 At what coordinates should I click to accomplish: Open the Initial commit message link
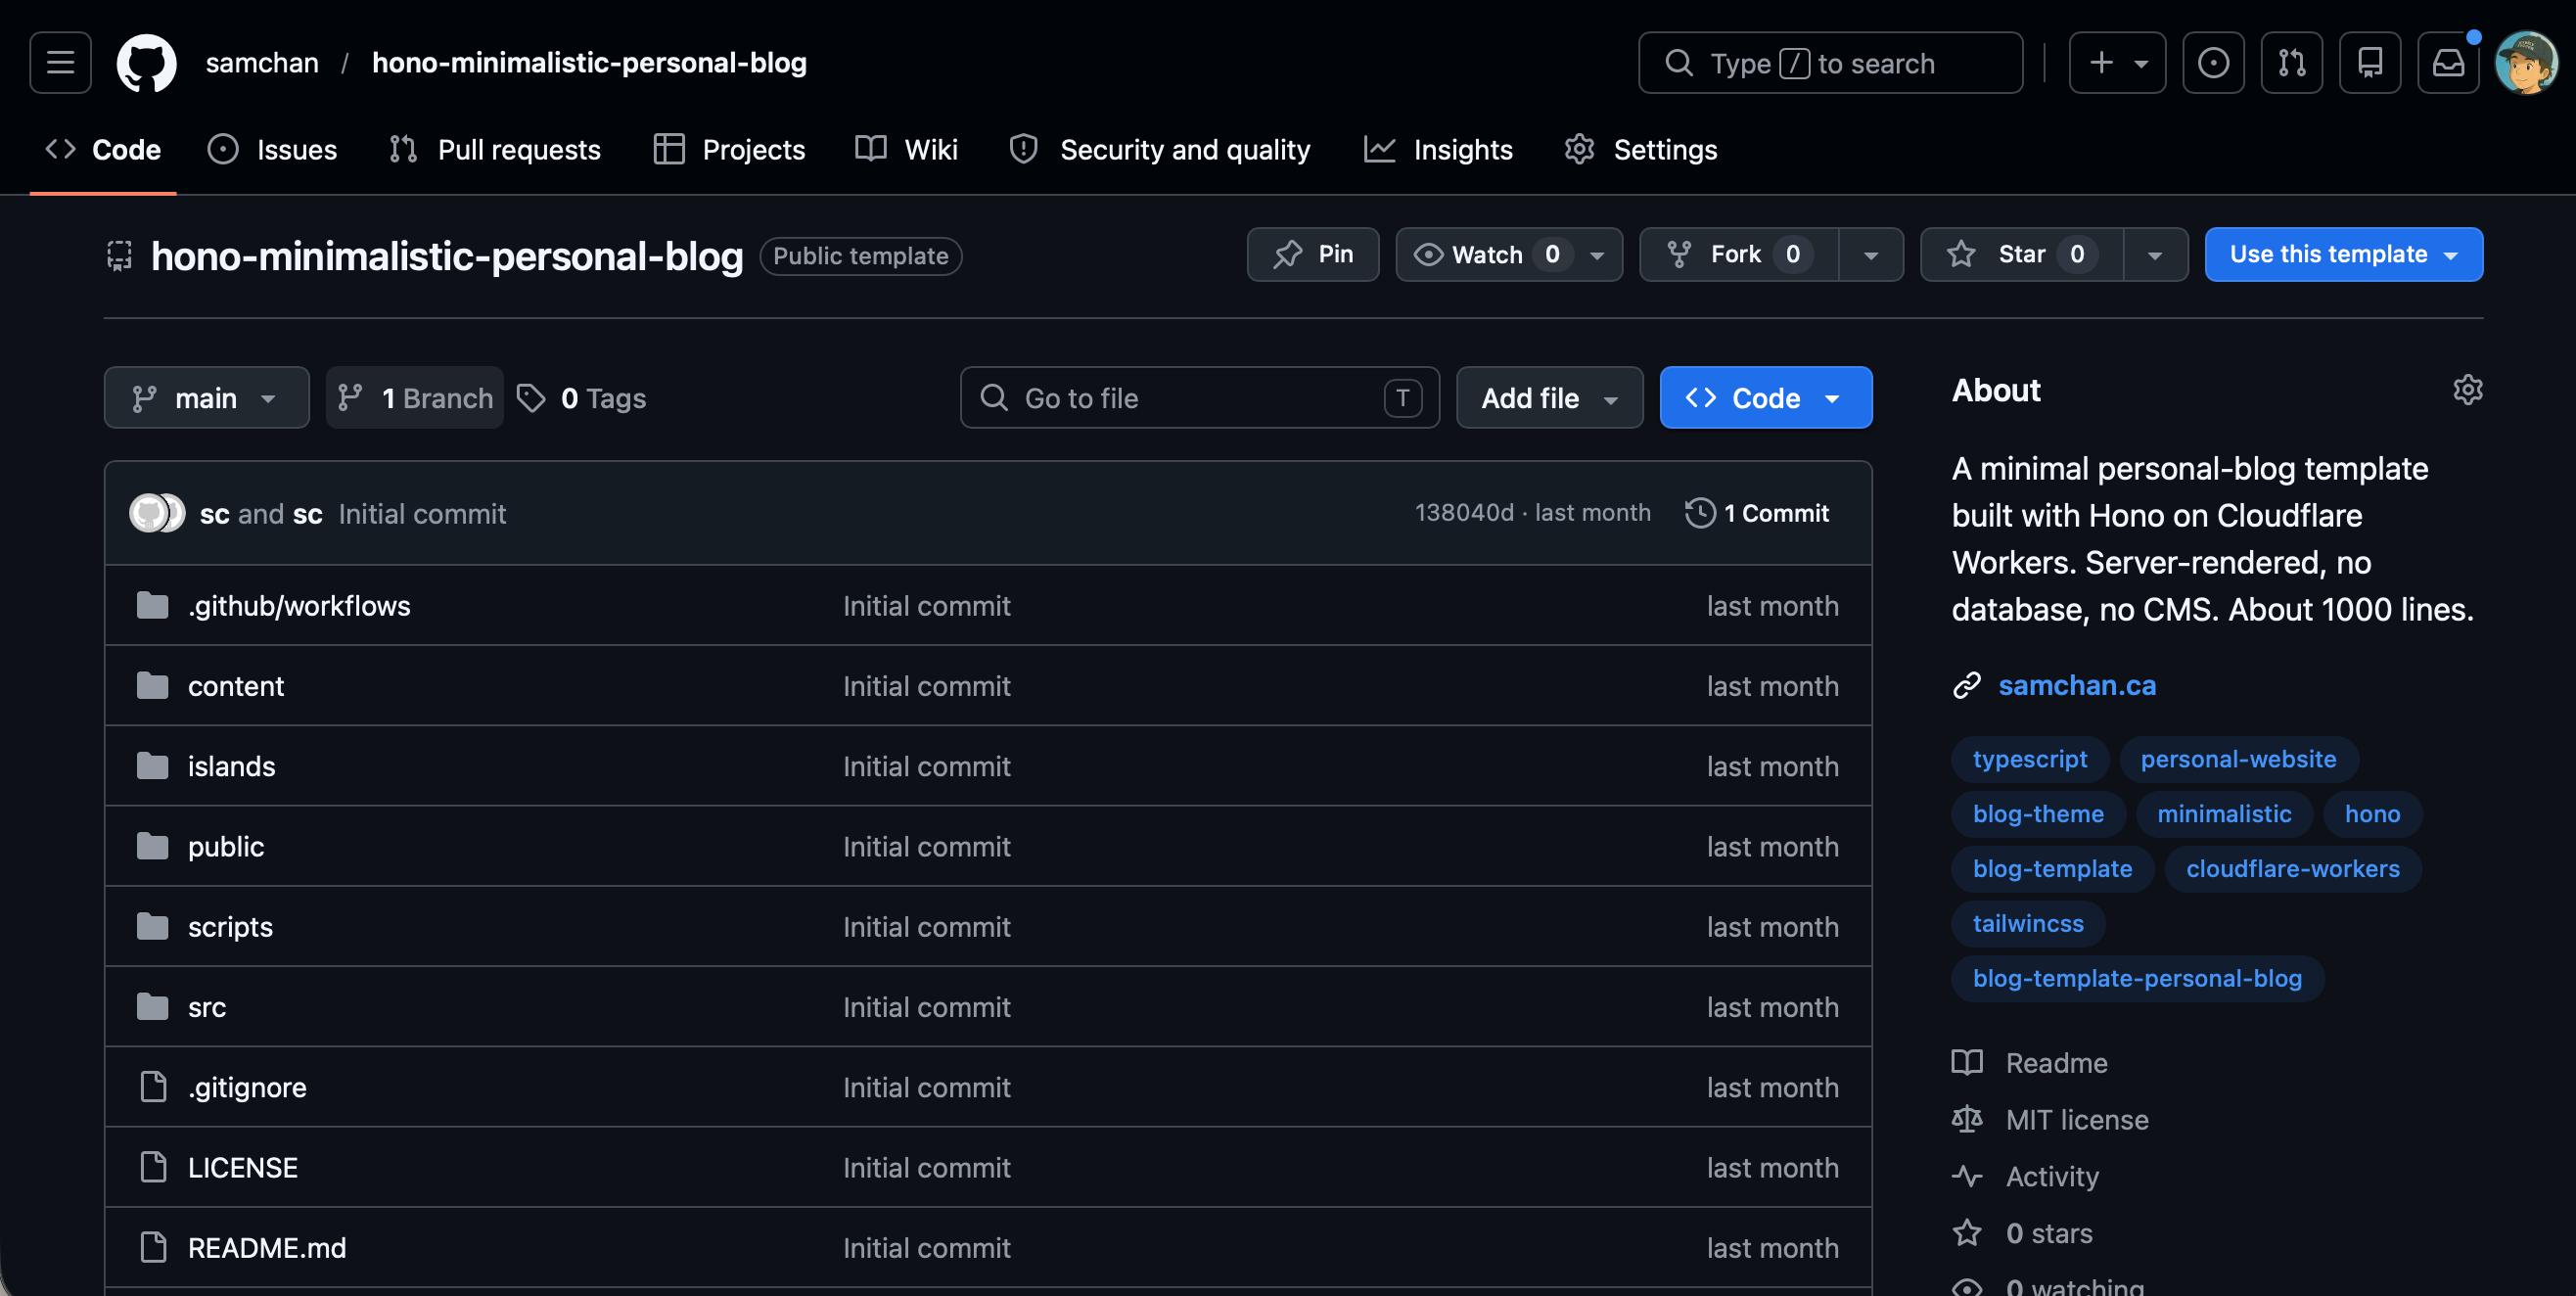tap(422, 514)
